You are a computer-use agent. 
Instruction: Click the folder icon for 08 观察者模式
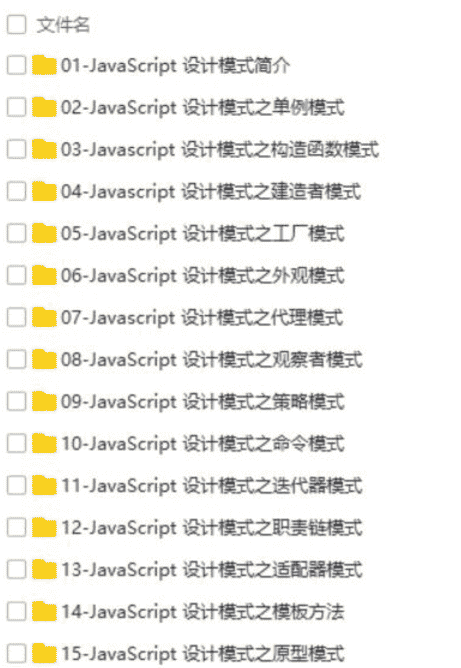click(44, 359)
